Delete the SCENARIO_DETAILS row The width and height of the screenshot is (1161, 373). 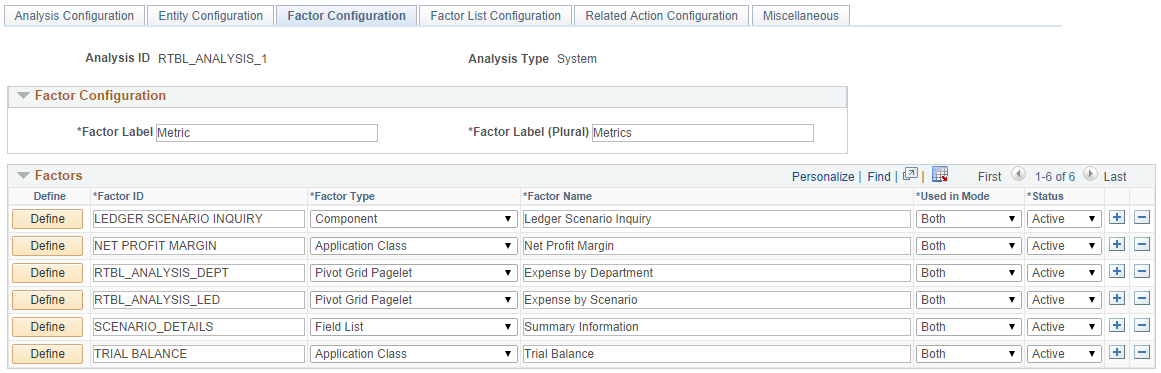[1142, 326]
